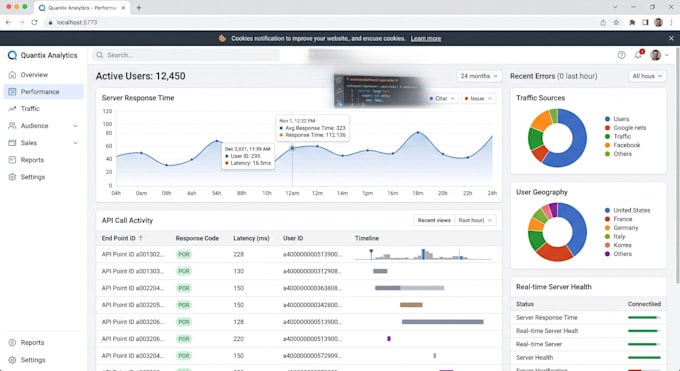Viewport: 680px width, 371px height.
Task: Click the Server Health status row
Action: [588, 358]
